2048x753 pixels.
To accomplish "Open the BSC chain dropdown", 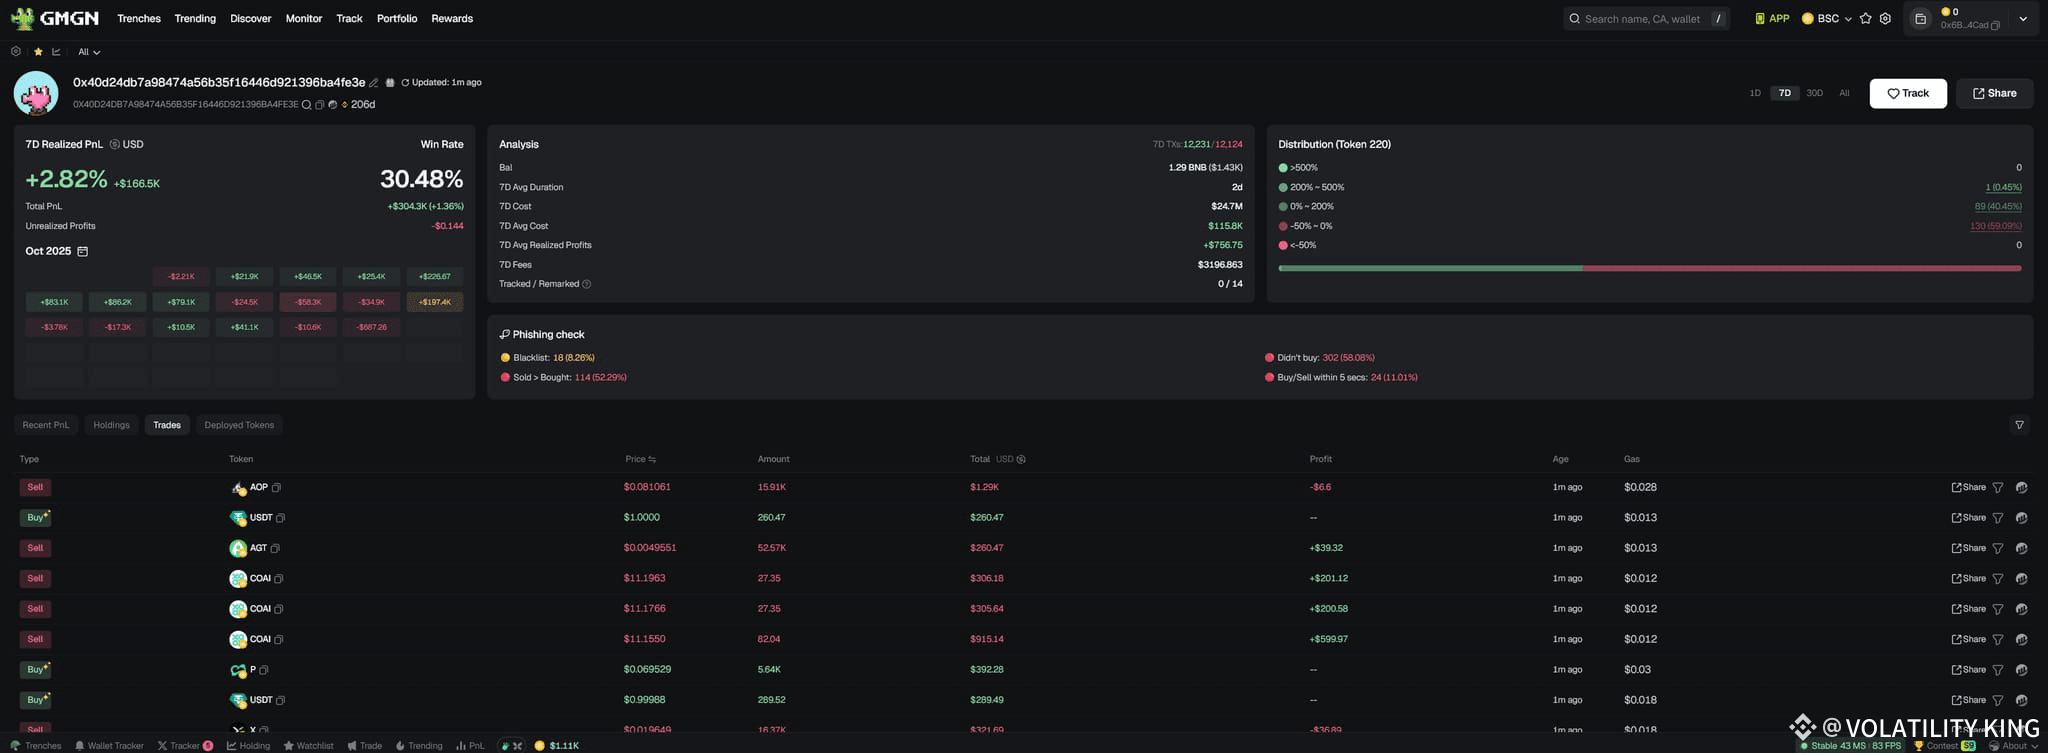I will (1827, 18).
